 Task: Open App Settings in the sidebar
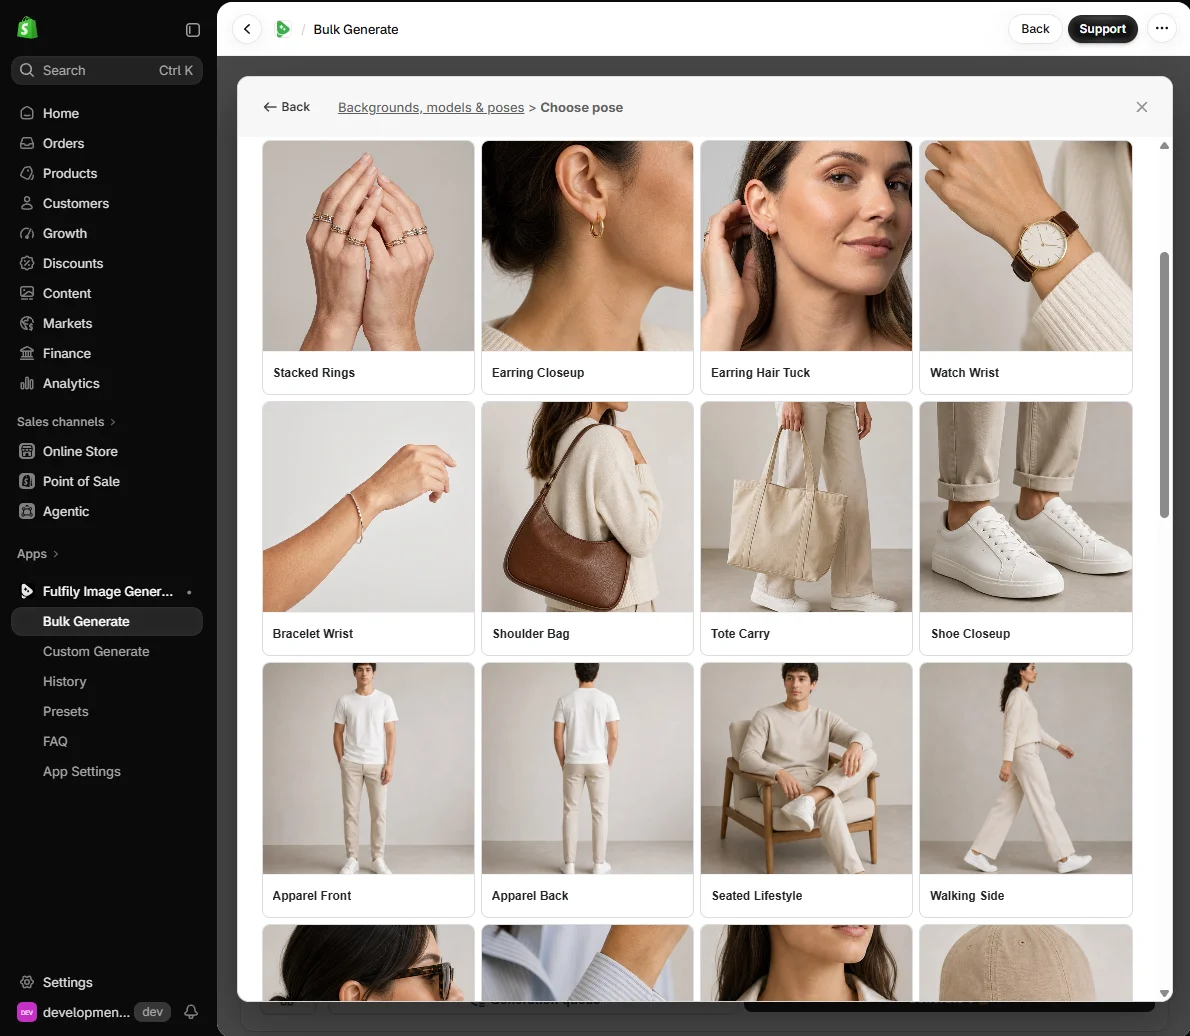(x=81, y=771)
